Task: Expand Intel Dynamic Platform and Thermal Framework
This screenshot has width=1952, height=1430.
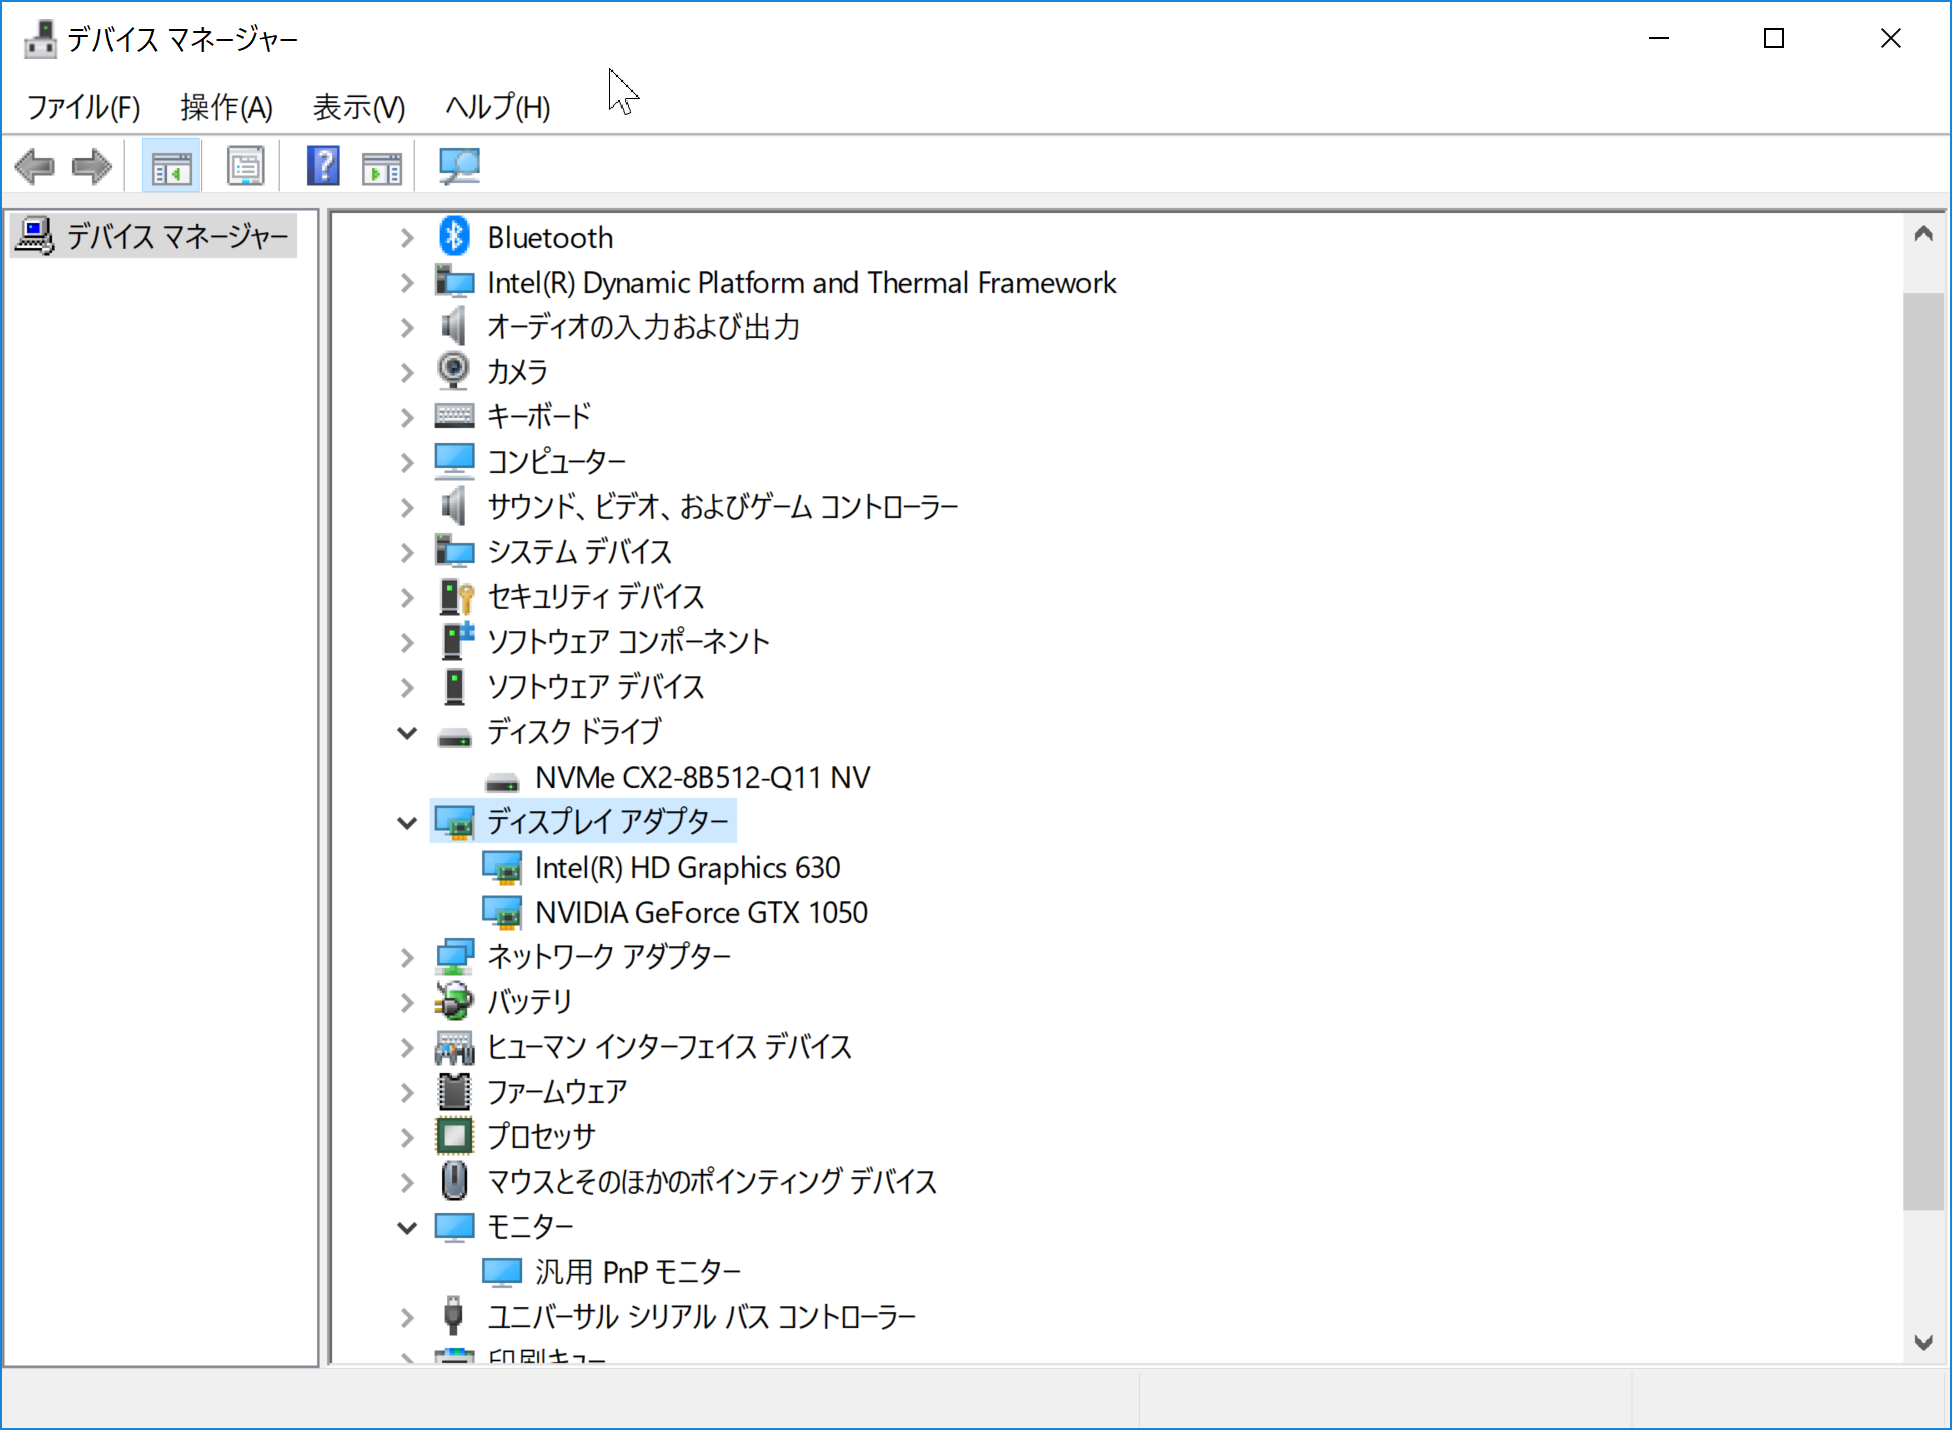Action: pyautogui.click(x=407, y=283)
